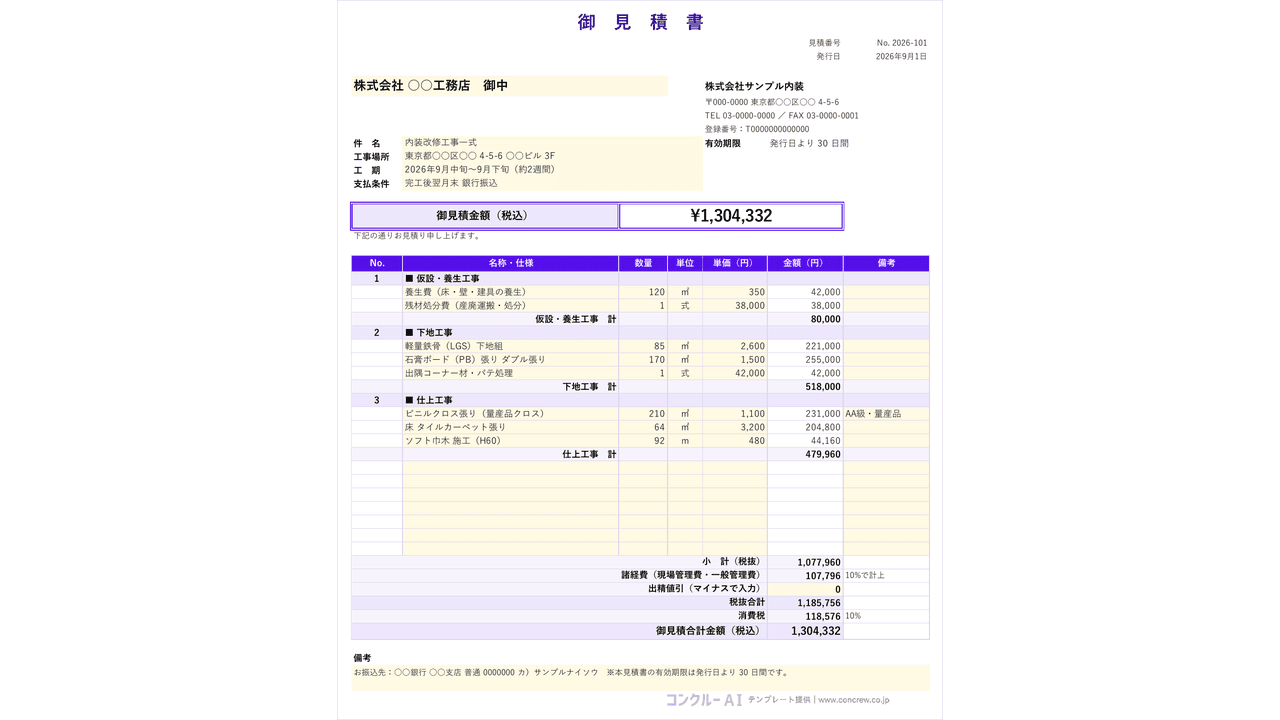The image size is (1280, 720).
Task: Select the 養生費(床・壁・建具の養生) item
Action: pos(511,292)
